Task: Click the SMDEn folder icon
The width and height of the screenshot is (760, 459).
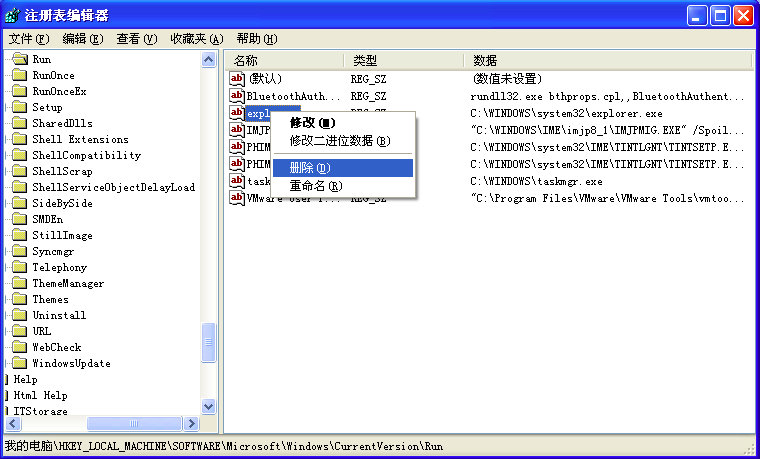Action: click(x=20, y=219)
